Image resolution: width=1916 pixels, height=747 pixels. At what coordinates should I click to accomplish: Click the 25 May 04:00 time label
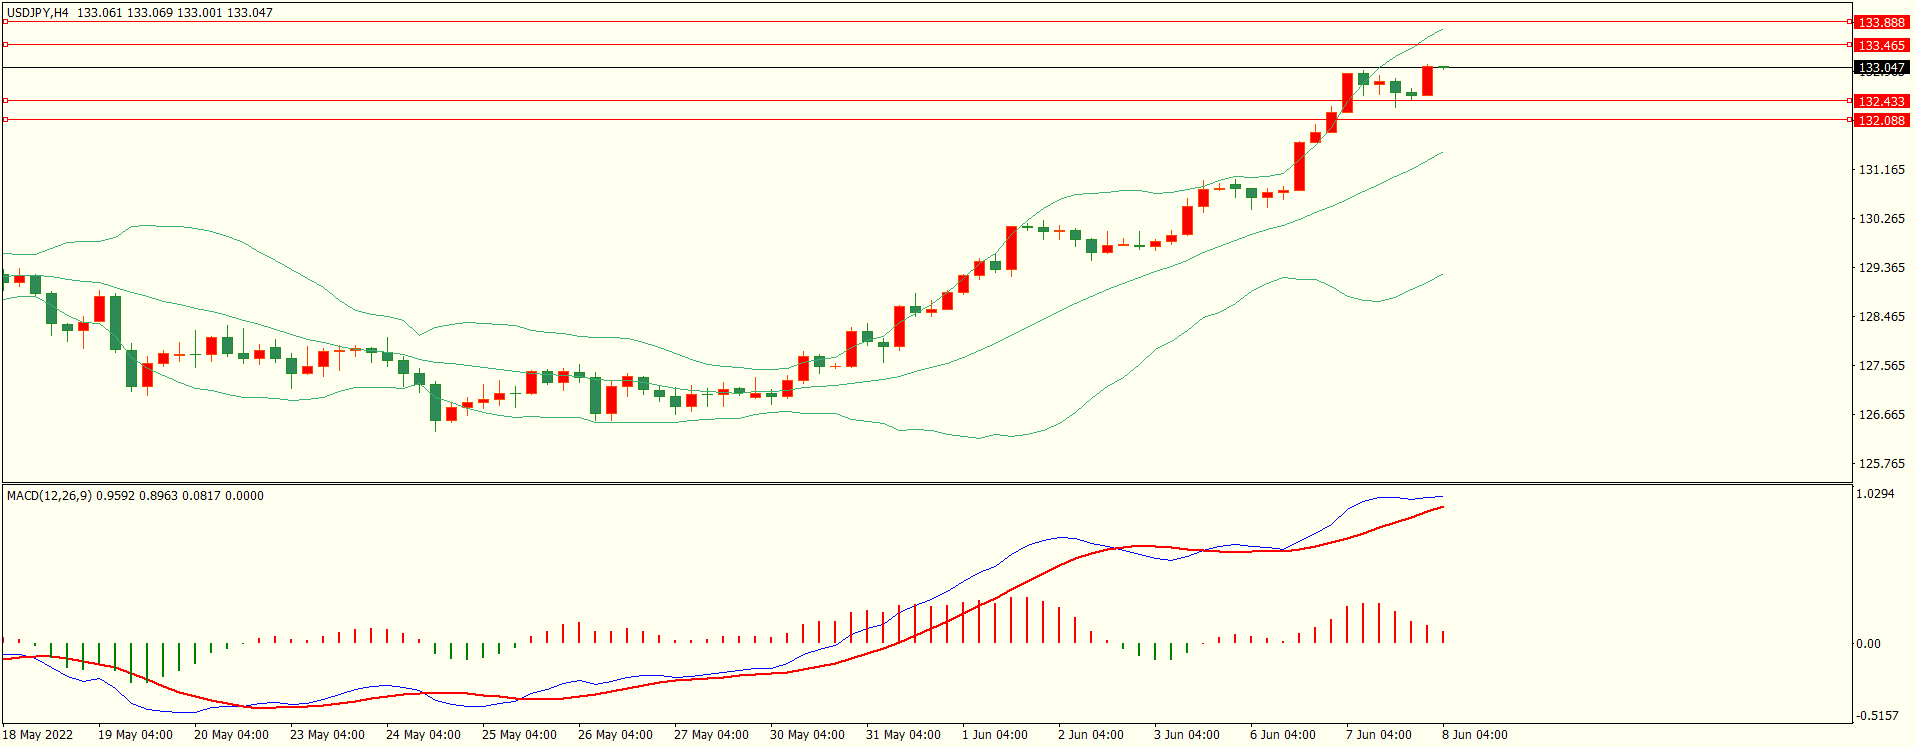click(x=519, y=735)
